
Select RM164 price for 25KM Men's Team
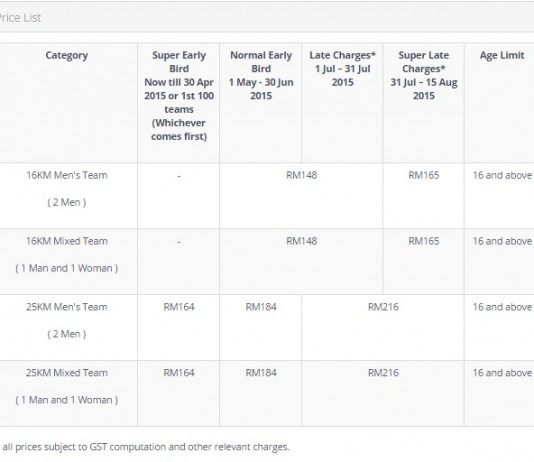179,307
